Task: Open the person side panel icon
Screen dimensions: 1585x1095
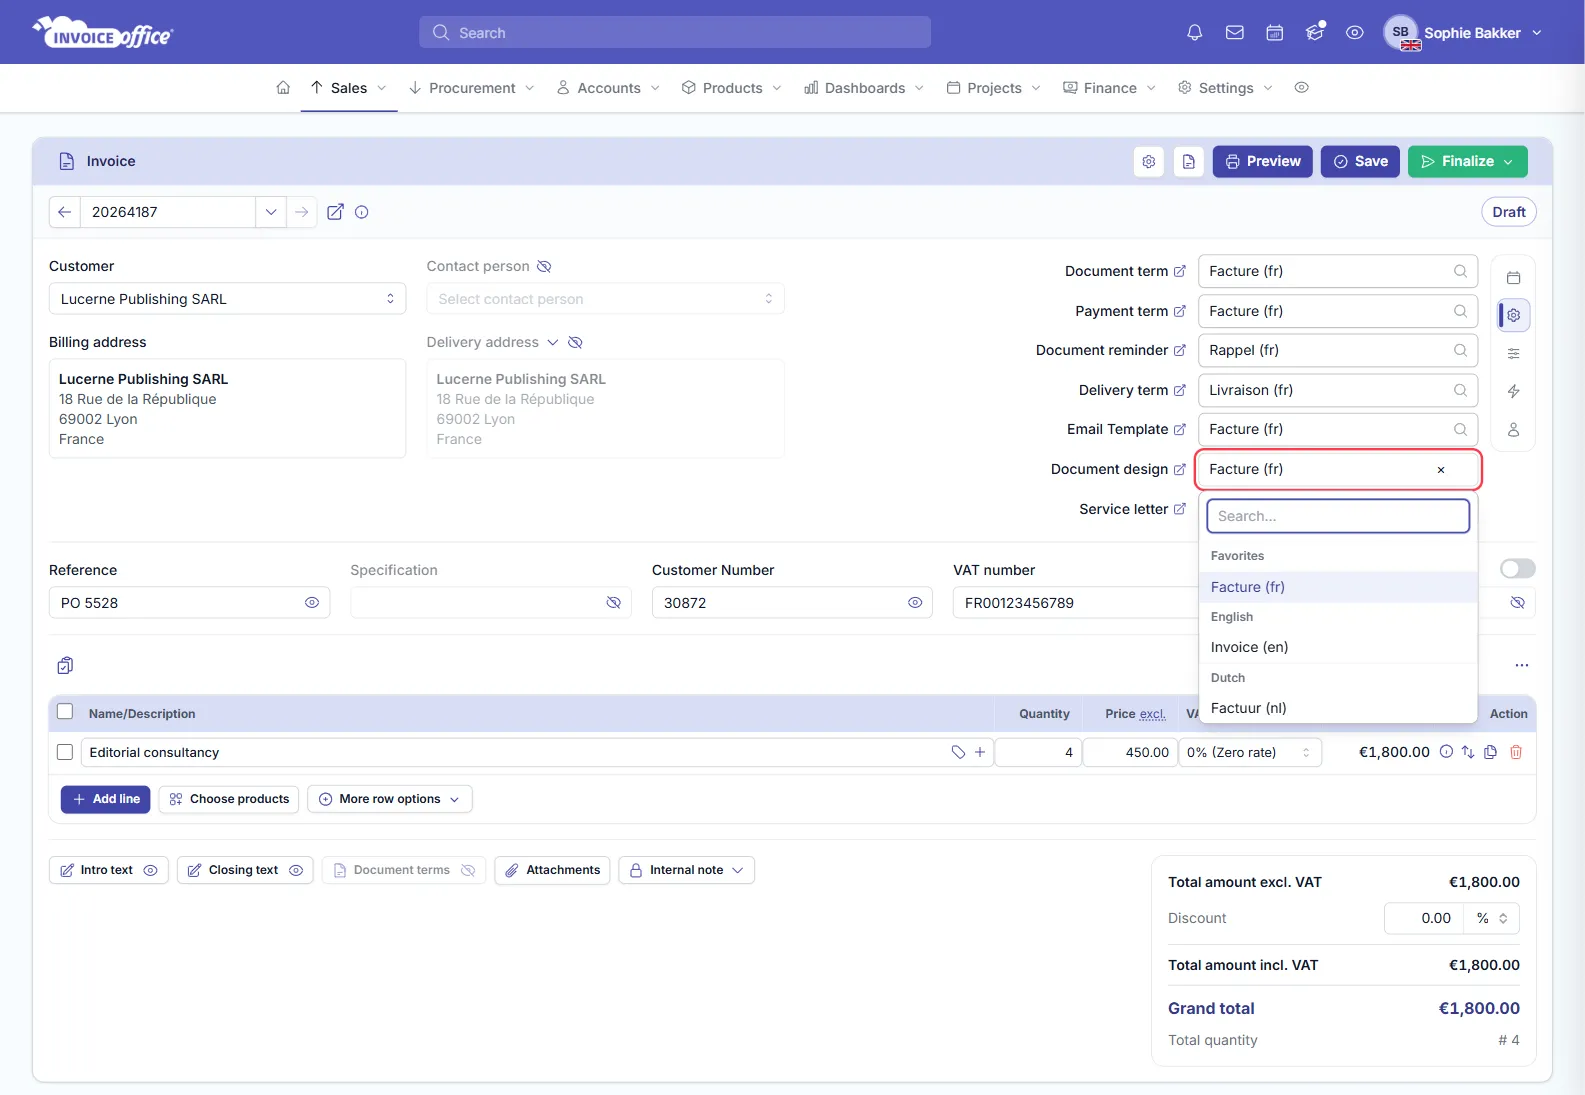Action: tap(1514, 430)
